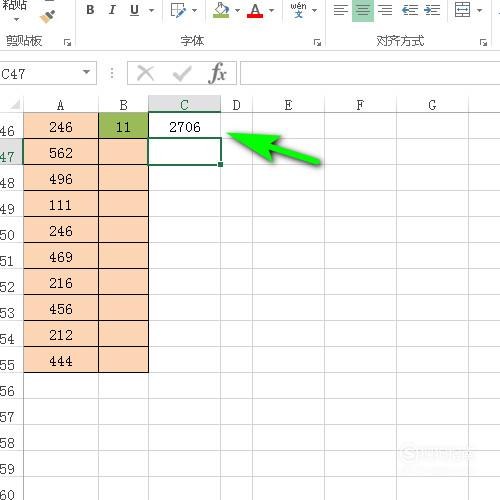
Task: Open Clipboard dialog launcher
Action: click(68, 43)
